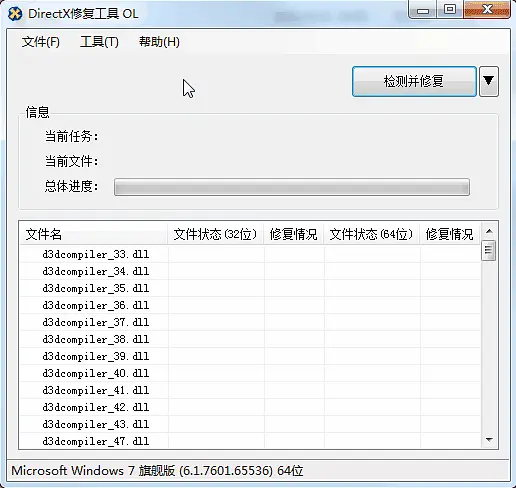Open the 工具(T) menu
516x488 pixels.
click(99, 42)
